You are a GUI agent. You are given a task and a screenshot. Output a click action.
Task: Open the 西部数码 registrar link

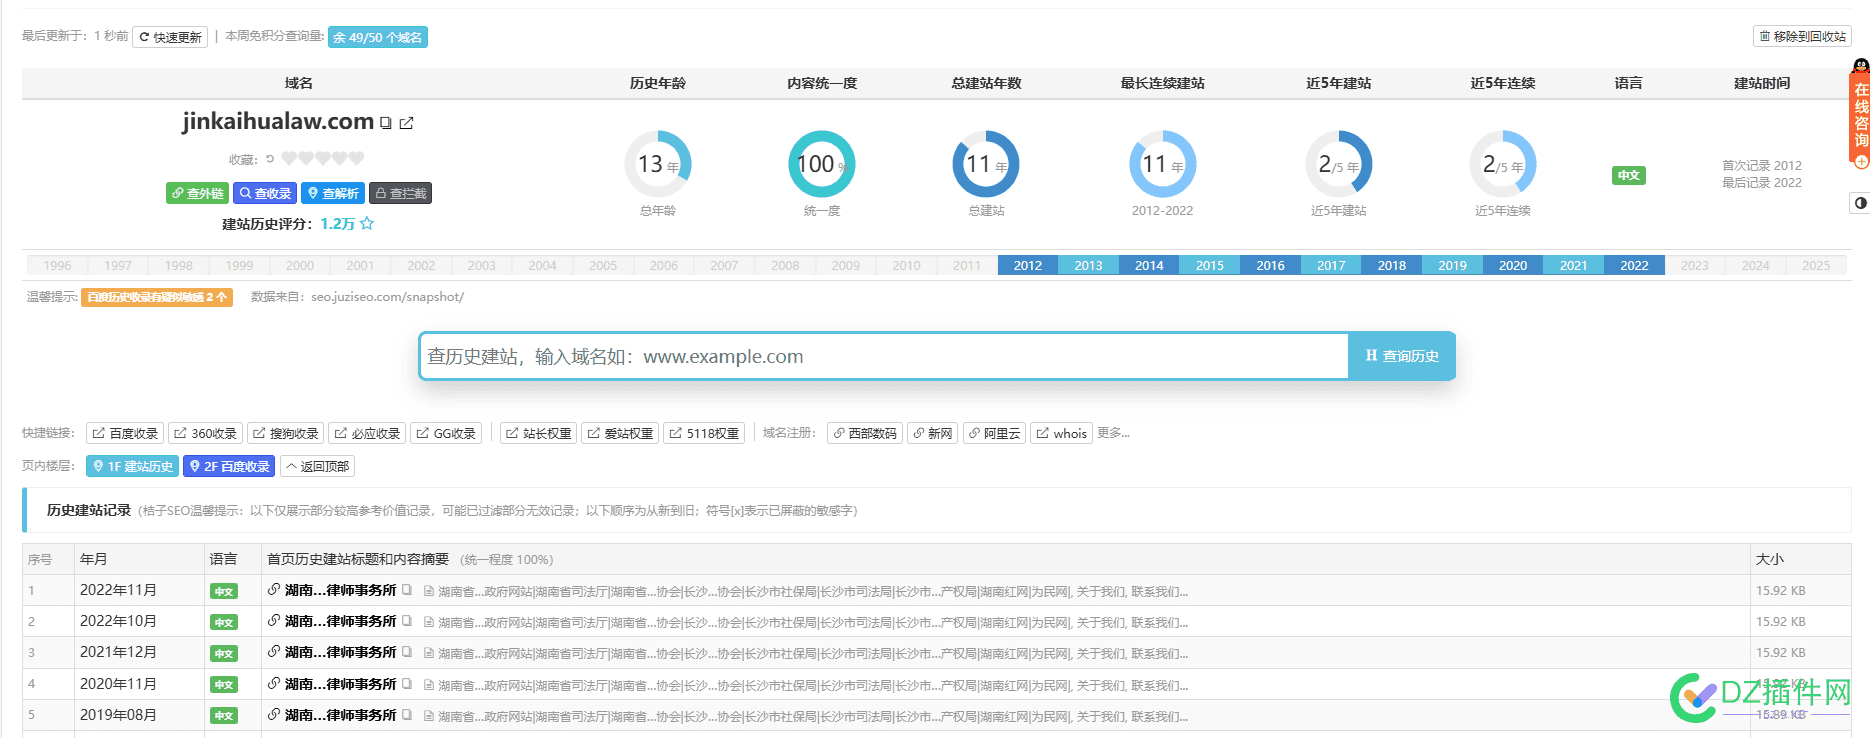pos(865,433)
